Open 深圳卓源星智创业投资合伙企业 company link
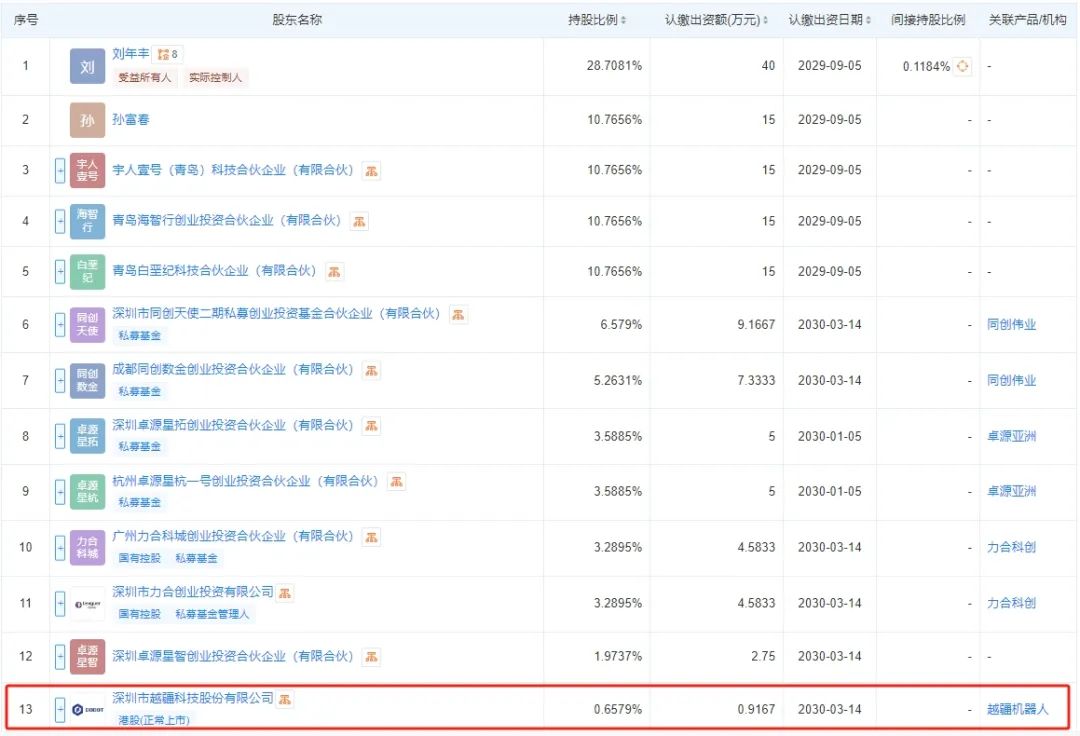This screenshot has width=1080, height=736. point(233,656)
